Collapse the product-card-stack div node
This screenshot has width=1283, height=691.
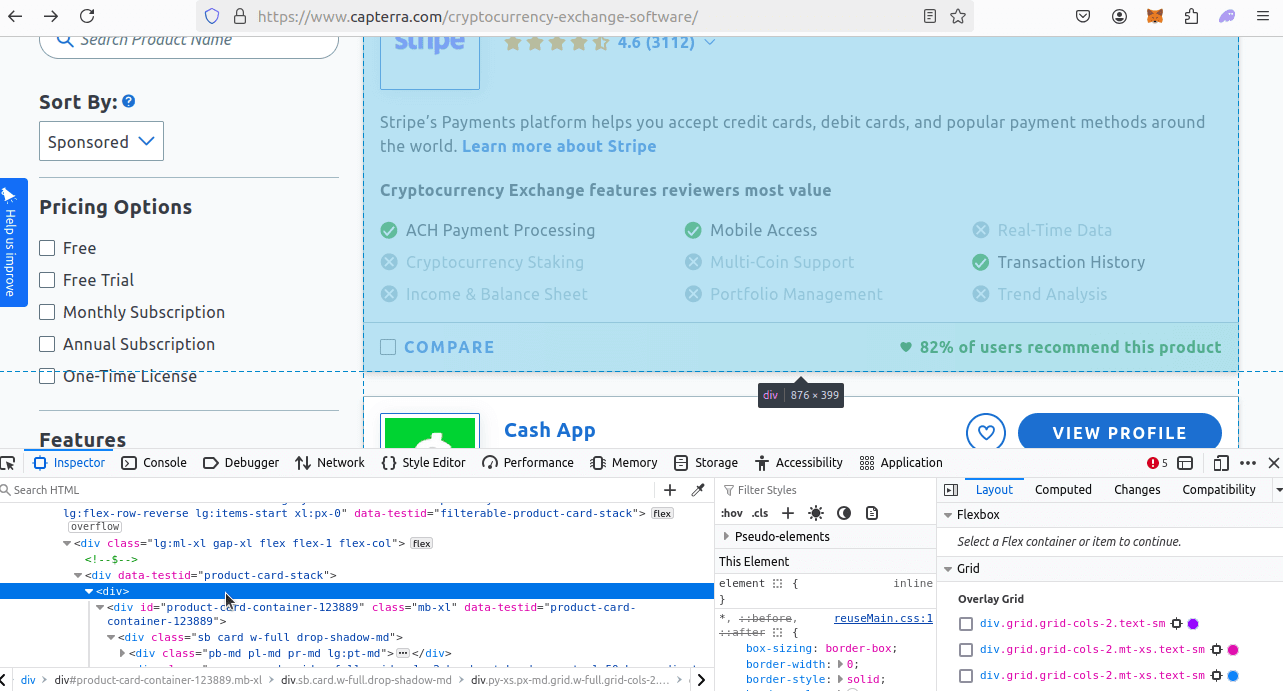[x=78, y=575]
